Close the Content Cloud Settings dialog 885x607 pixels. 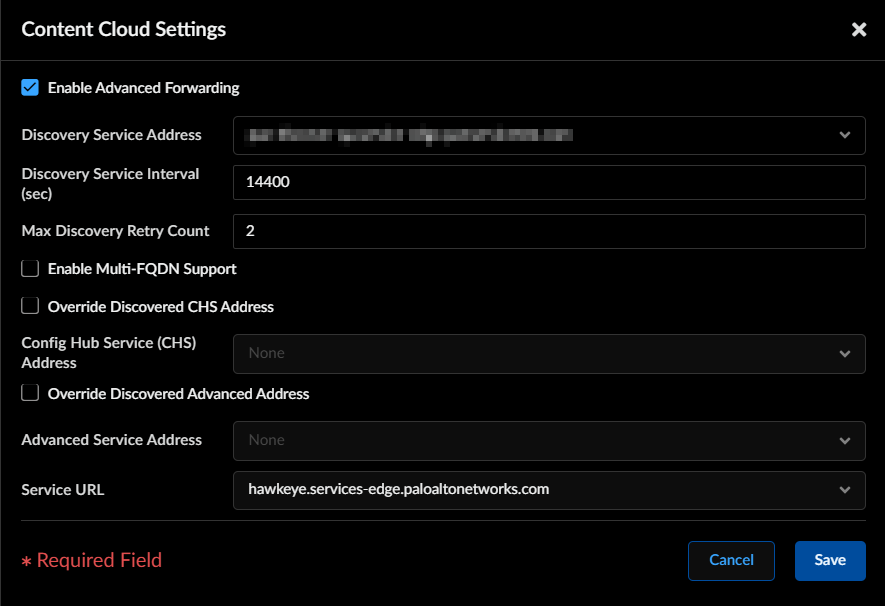[x=858, y=29]
